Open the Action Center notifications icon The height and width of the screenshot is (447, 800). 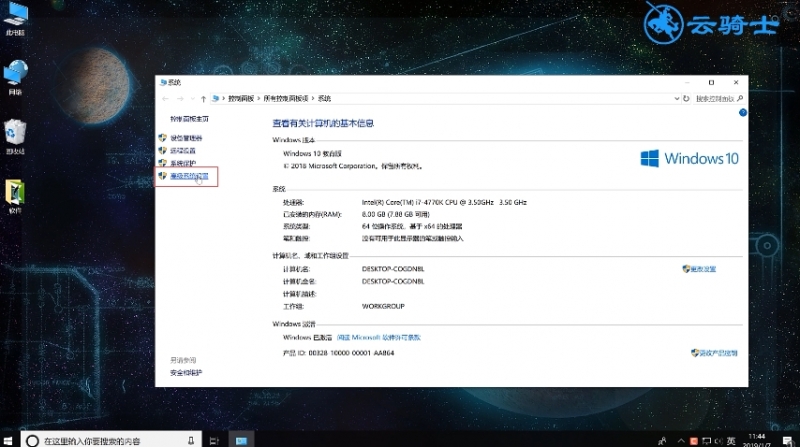[788, 441]
